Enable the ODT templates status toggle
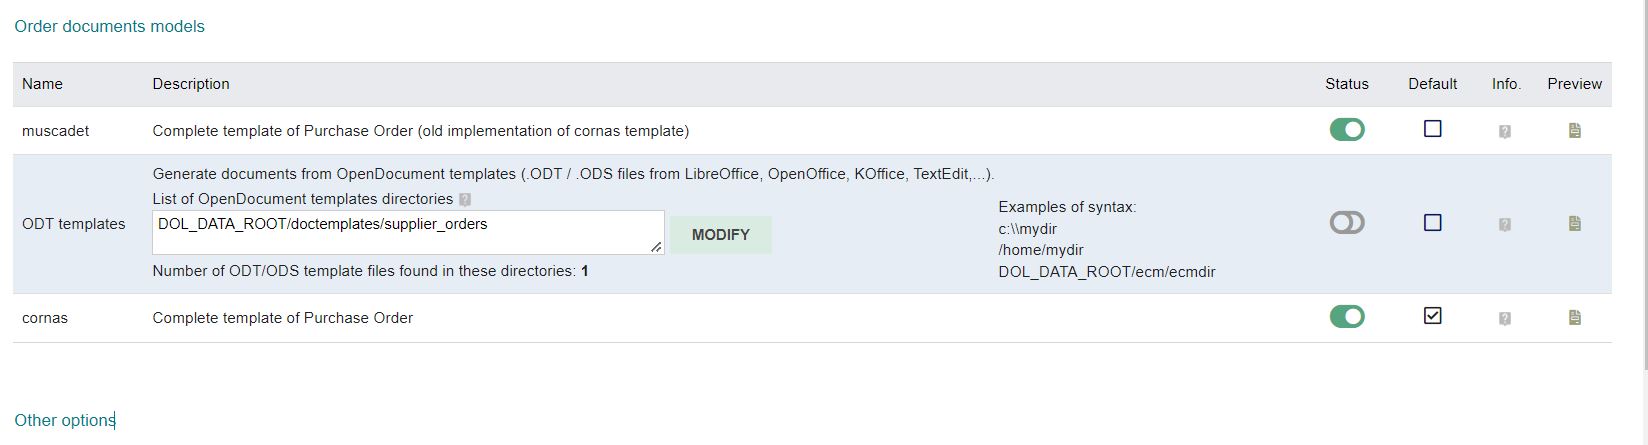Screen dimensions: 1648x445 tap(1346, 223)
